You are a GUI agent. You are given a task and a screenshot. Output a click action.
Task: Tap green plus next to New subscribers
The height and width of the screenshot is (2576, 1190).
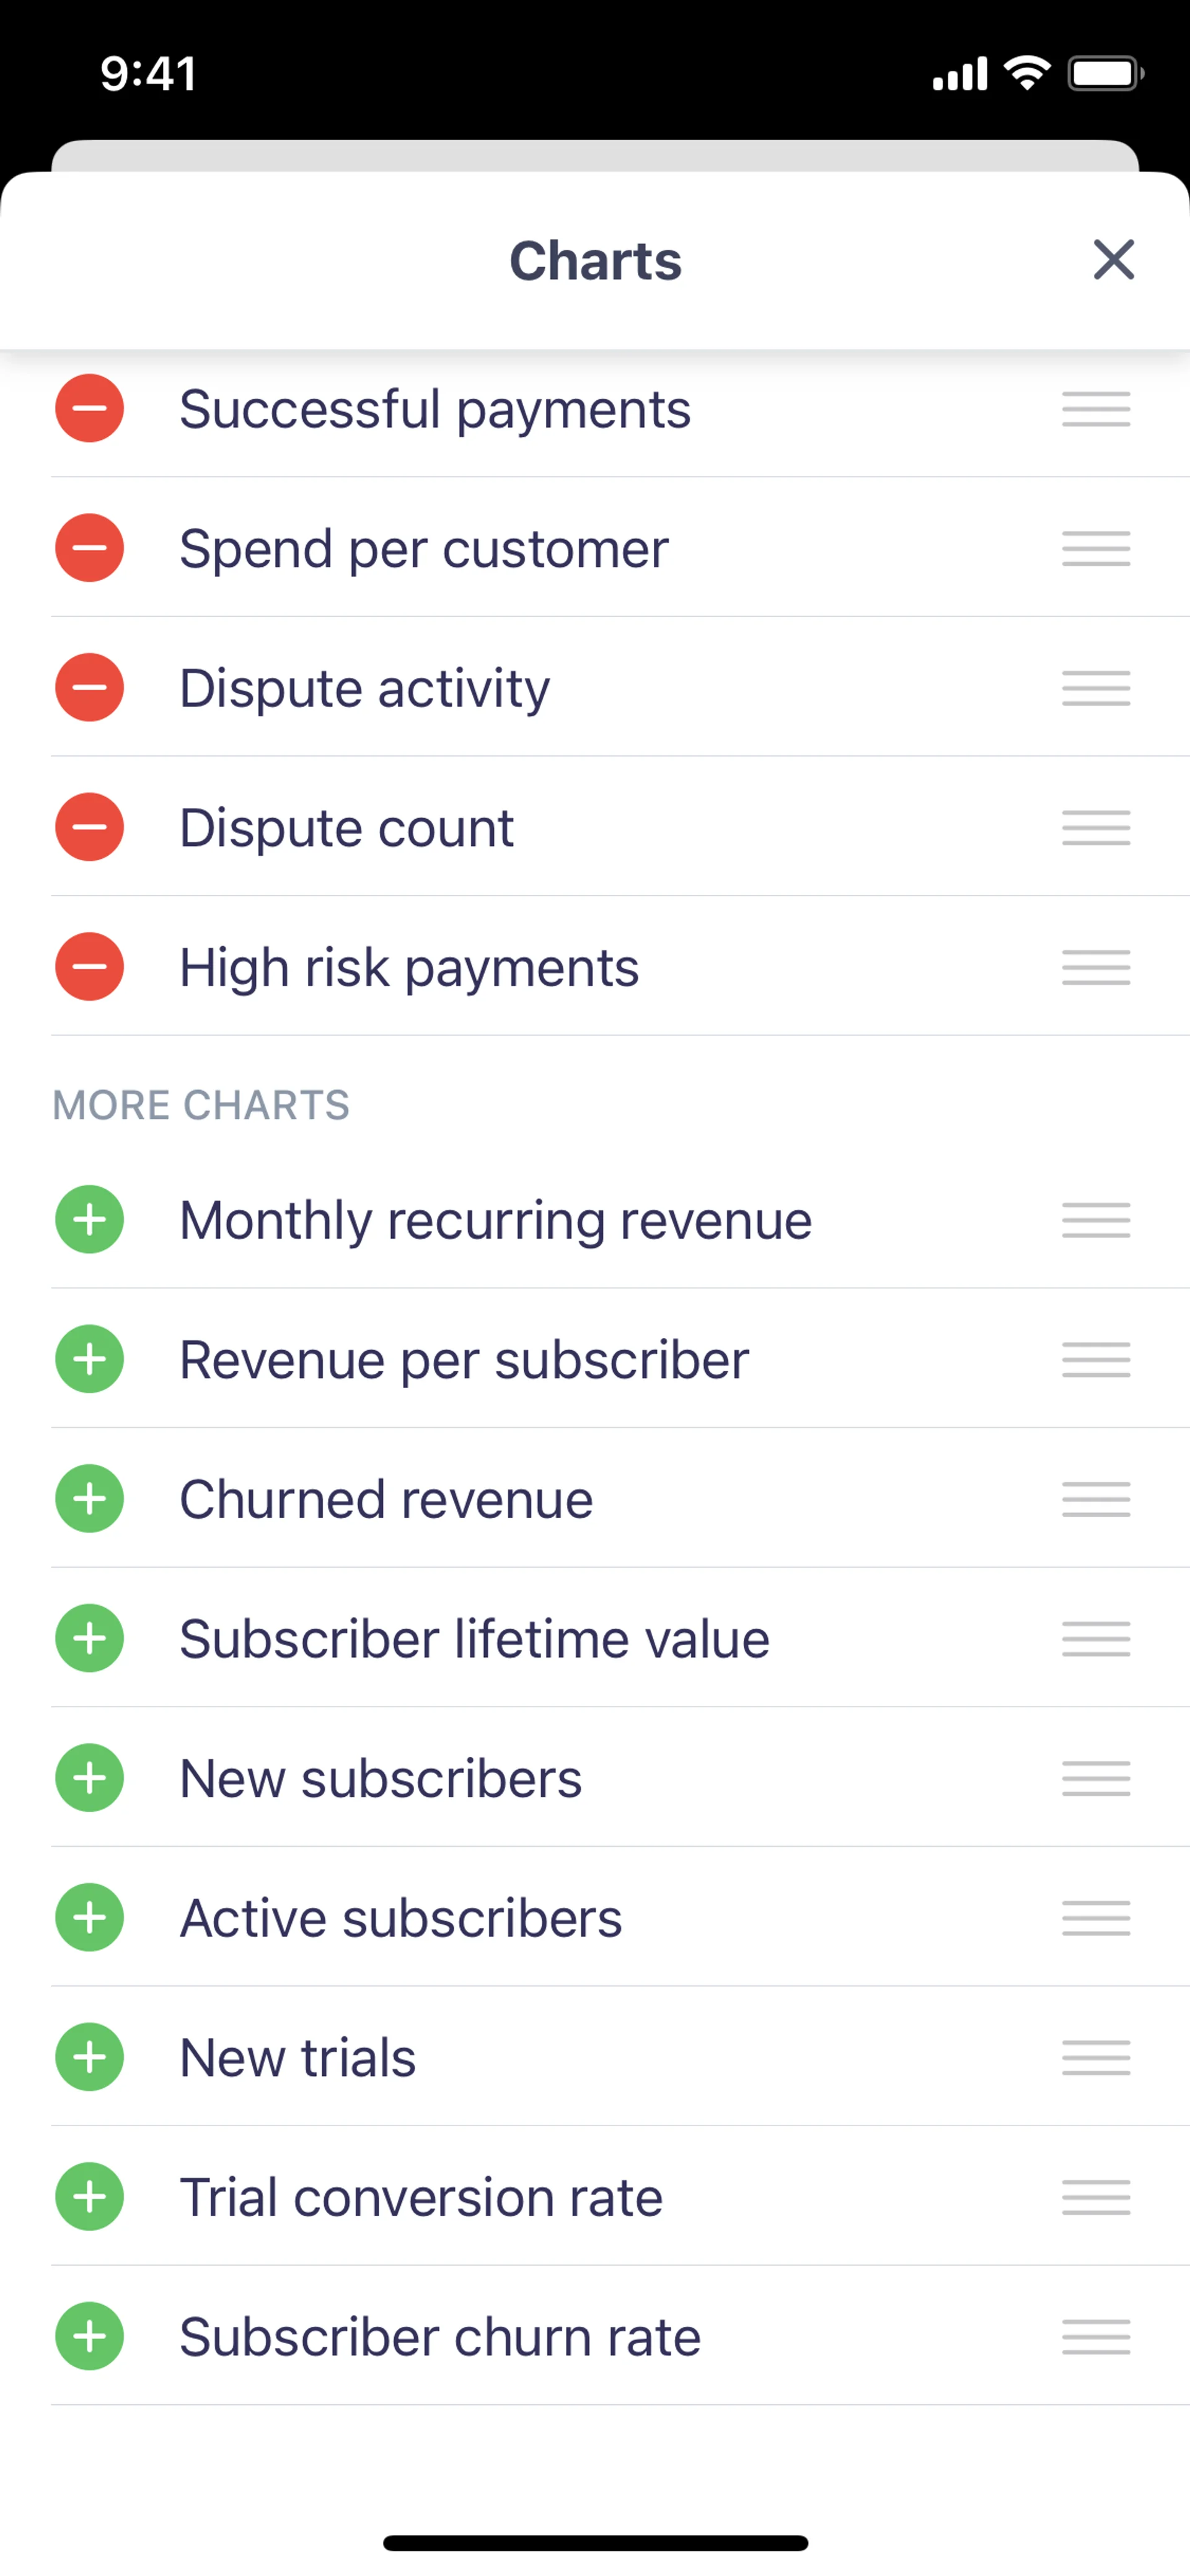[89, 1778]
